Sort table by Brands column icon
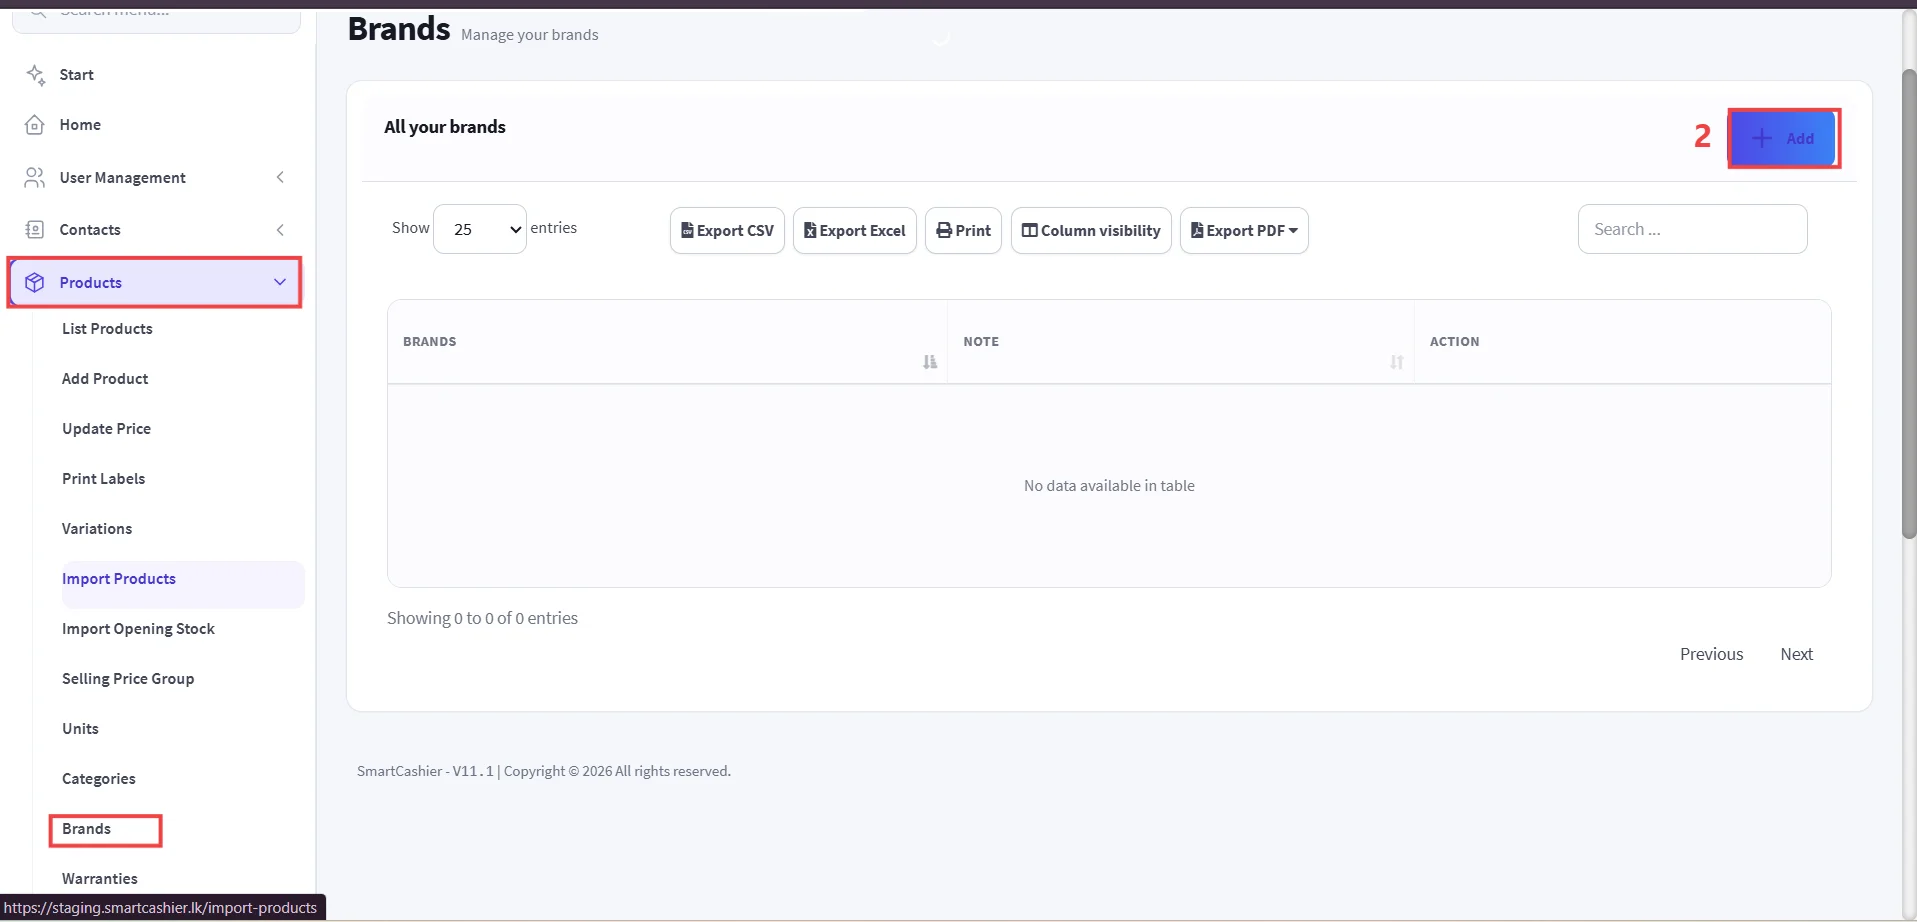1917x922 pixels. pos(930,362)
